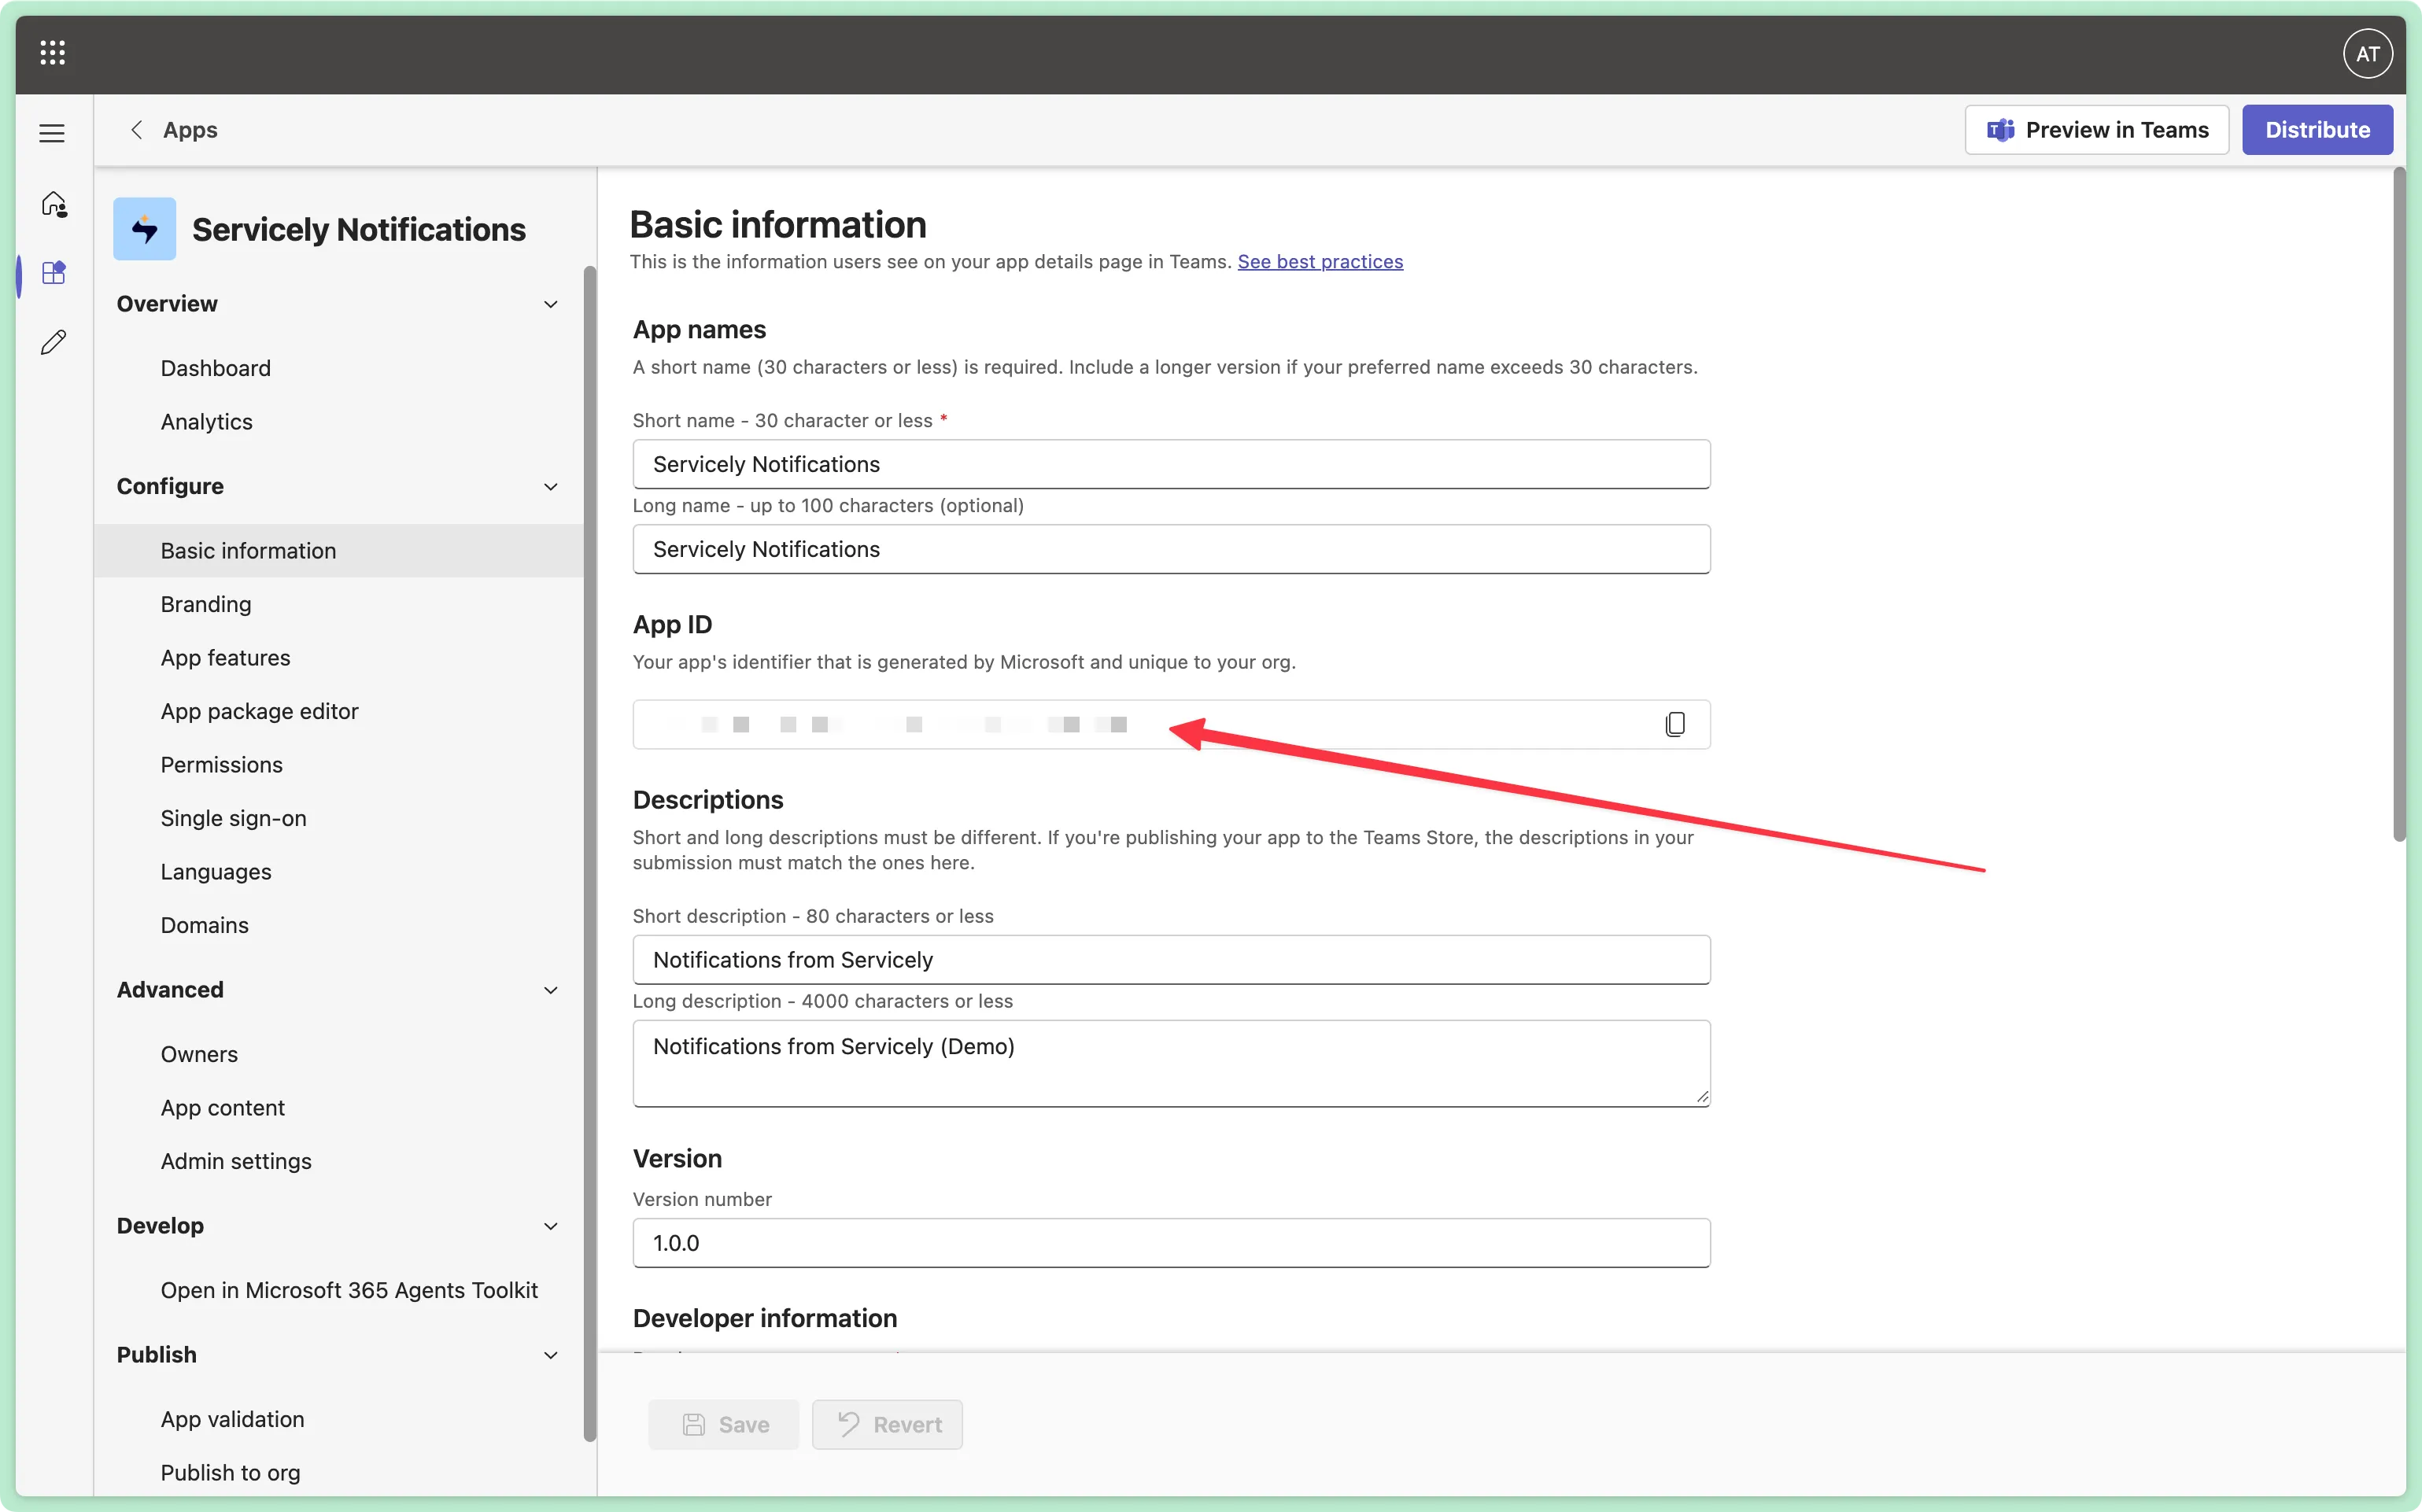Collapse the Overview section

(x=550, y=304)
